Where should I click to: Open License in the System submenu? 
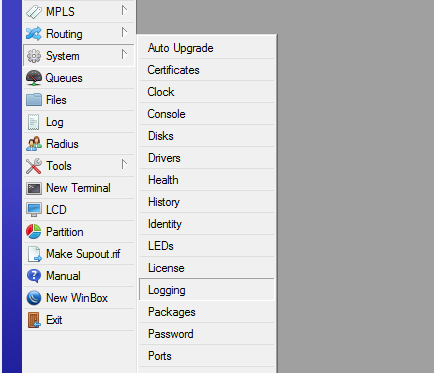click(x=207, y=268)
